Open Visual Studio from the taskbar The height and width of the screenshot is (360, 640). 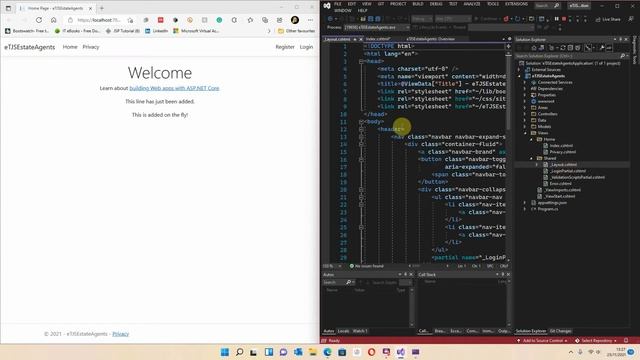[401, 352]
